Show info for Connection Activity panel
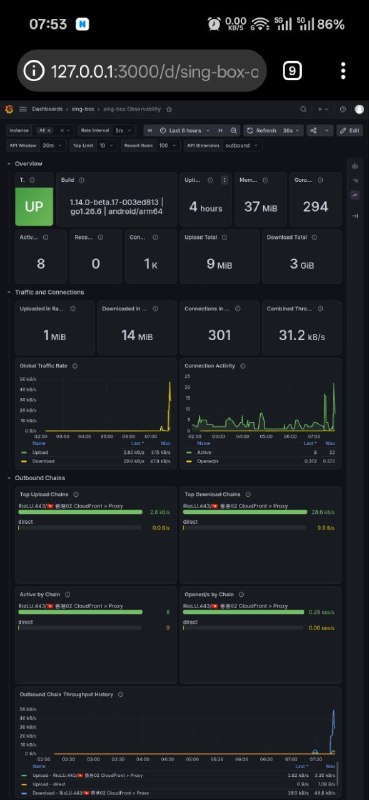This screenshot has height=800, width=369. (242, 366)
